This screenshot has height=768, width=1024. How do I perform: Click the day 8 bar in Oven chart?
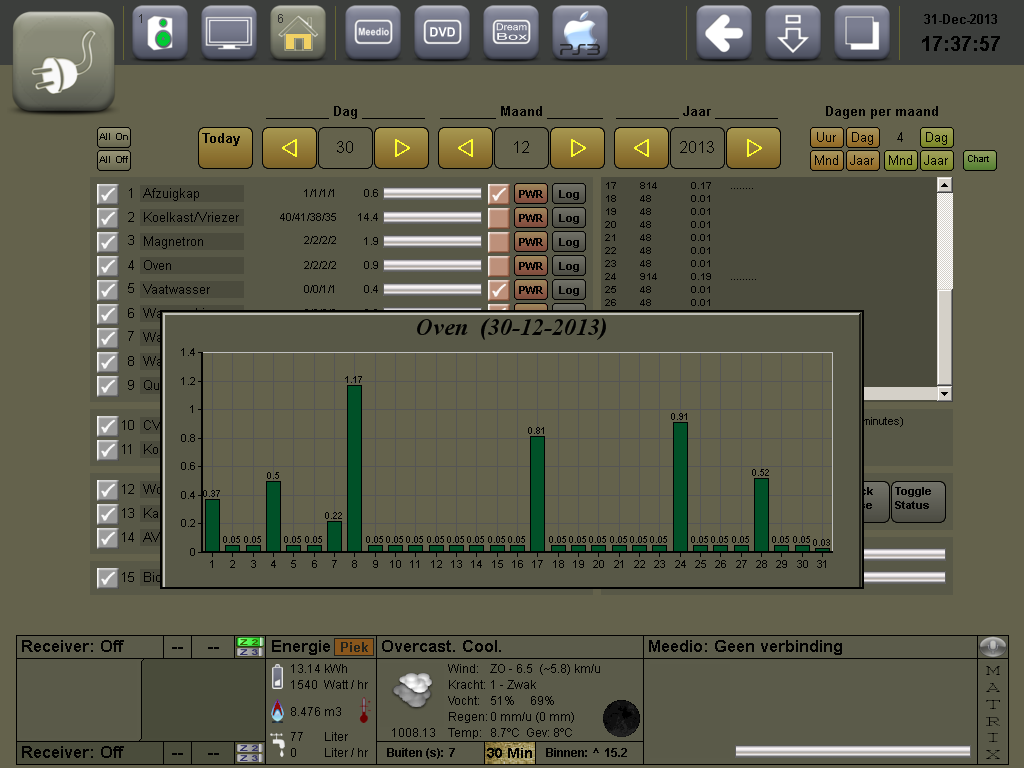pos(354,468)
